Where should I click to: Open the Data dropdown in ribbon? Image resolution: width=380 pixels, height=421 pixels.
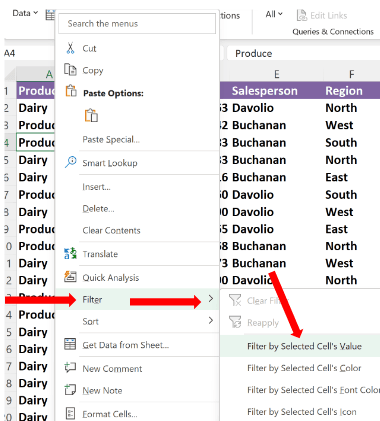25,13
